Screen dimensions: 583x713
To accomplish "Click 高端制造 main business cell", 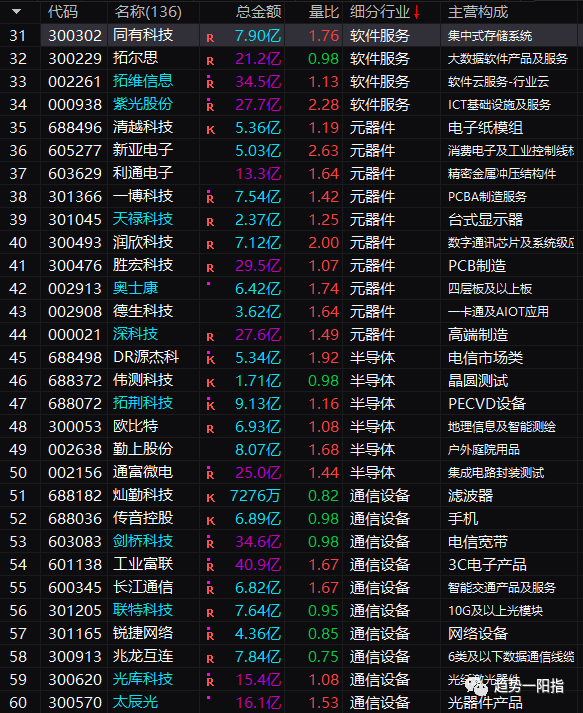I will coord(478,335).
